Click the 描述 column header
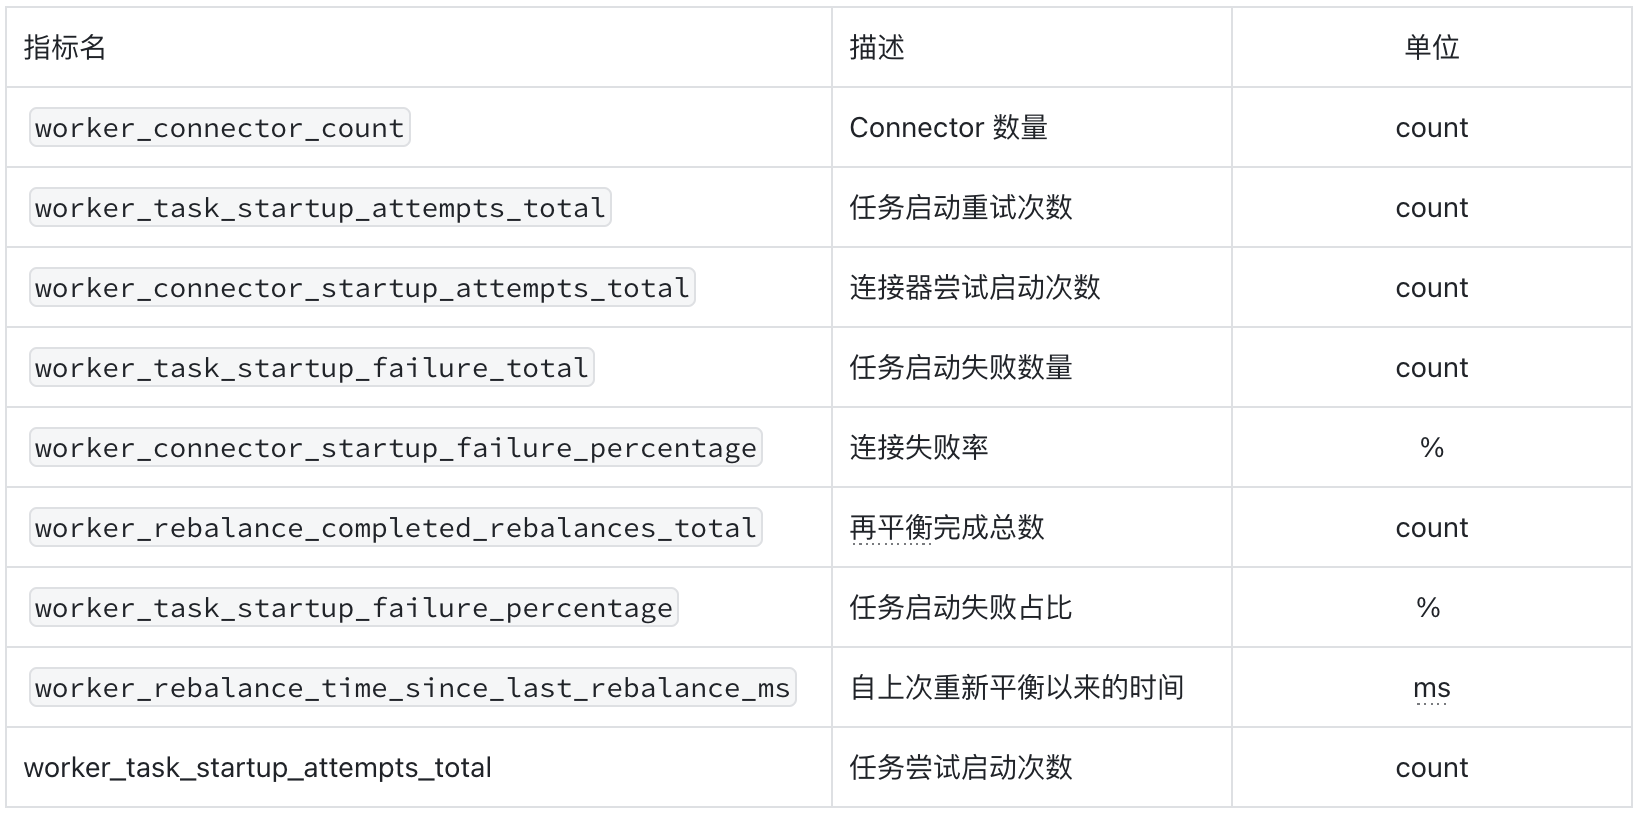The image size is (1638, 814). (x=877, y=47)
